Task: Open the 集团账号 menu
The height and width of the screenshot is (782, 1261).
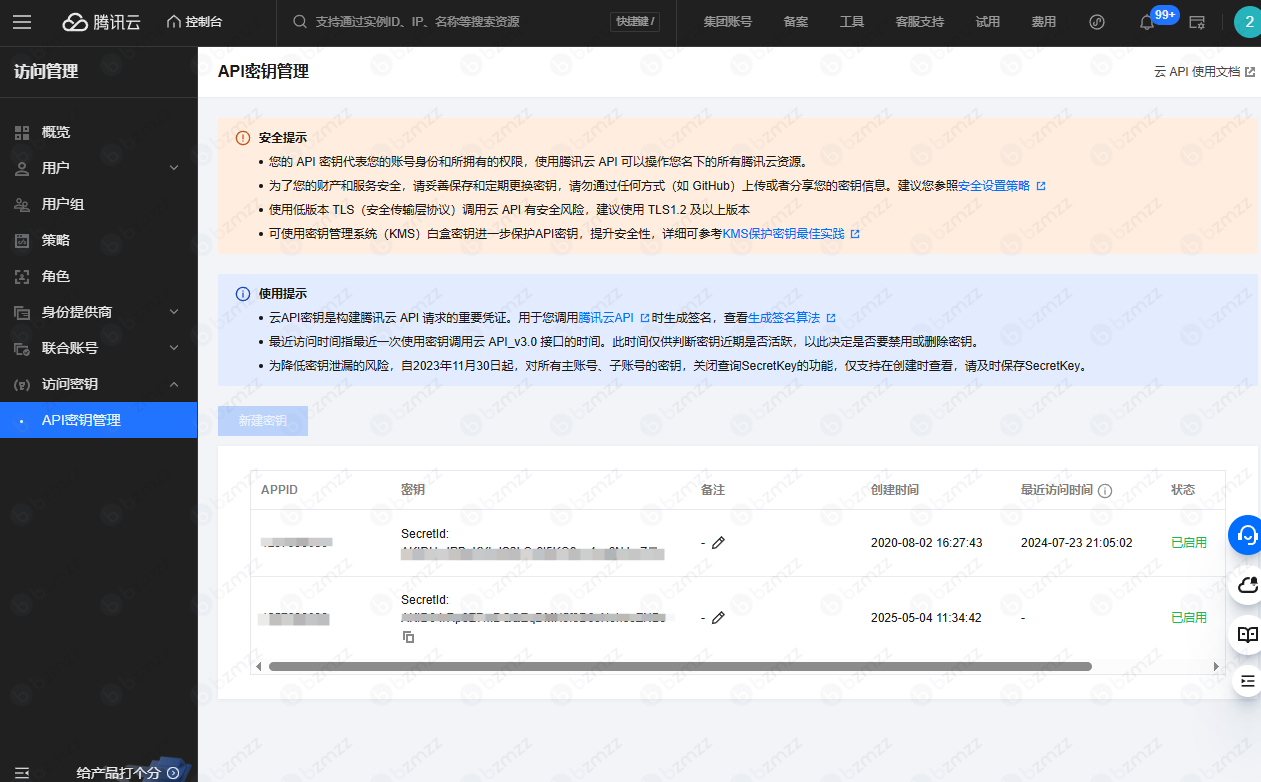Action: click(x=728, y=22)
